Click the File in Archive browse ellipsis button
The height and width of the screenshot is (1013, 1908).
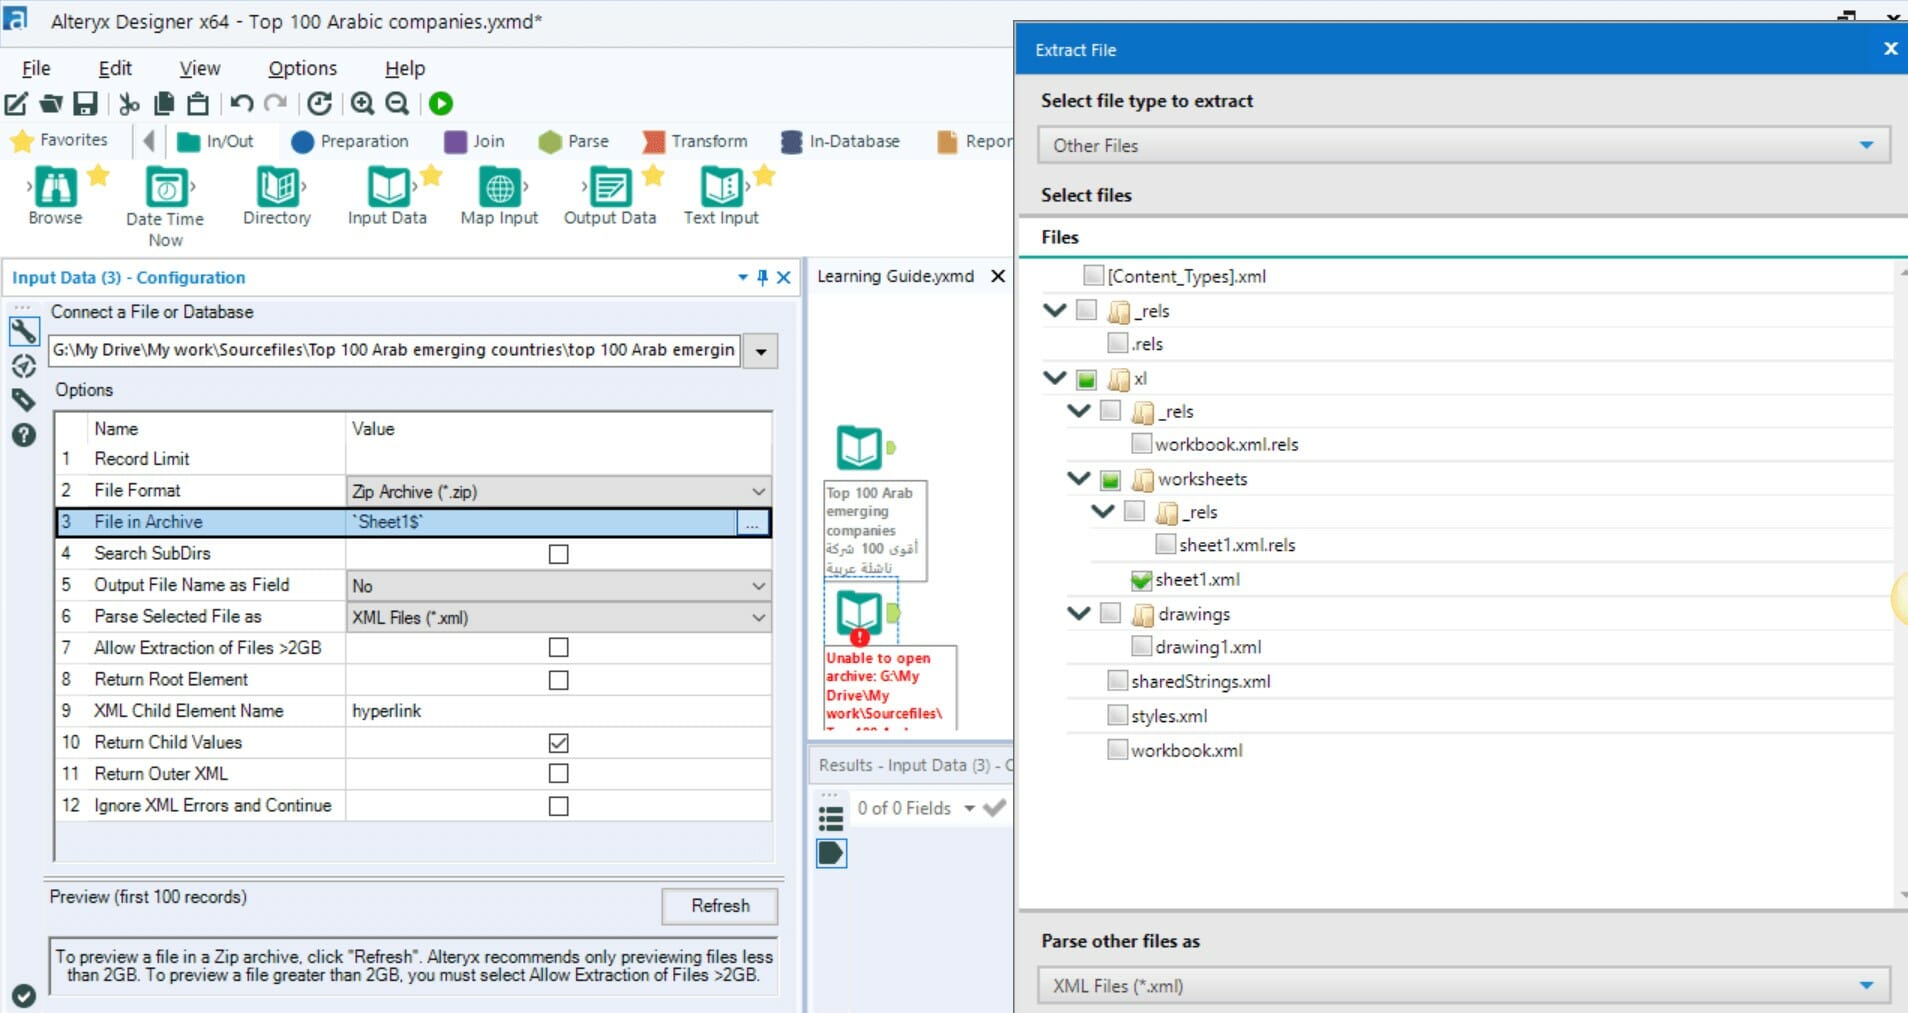[753, 522]
